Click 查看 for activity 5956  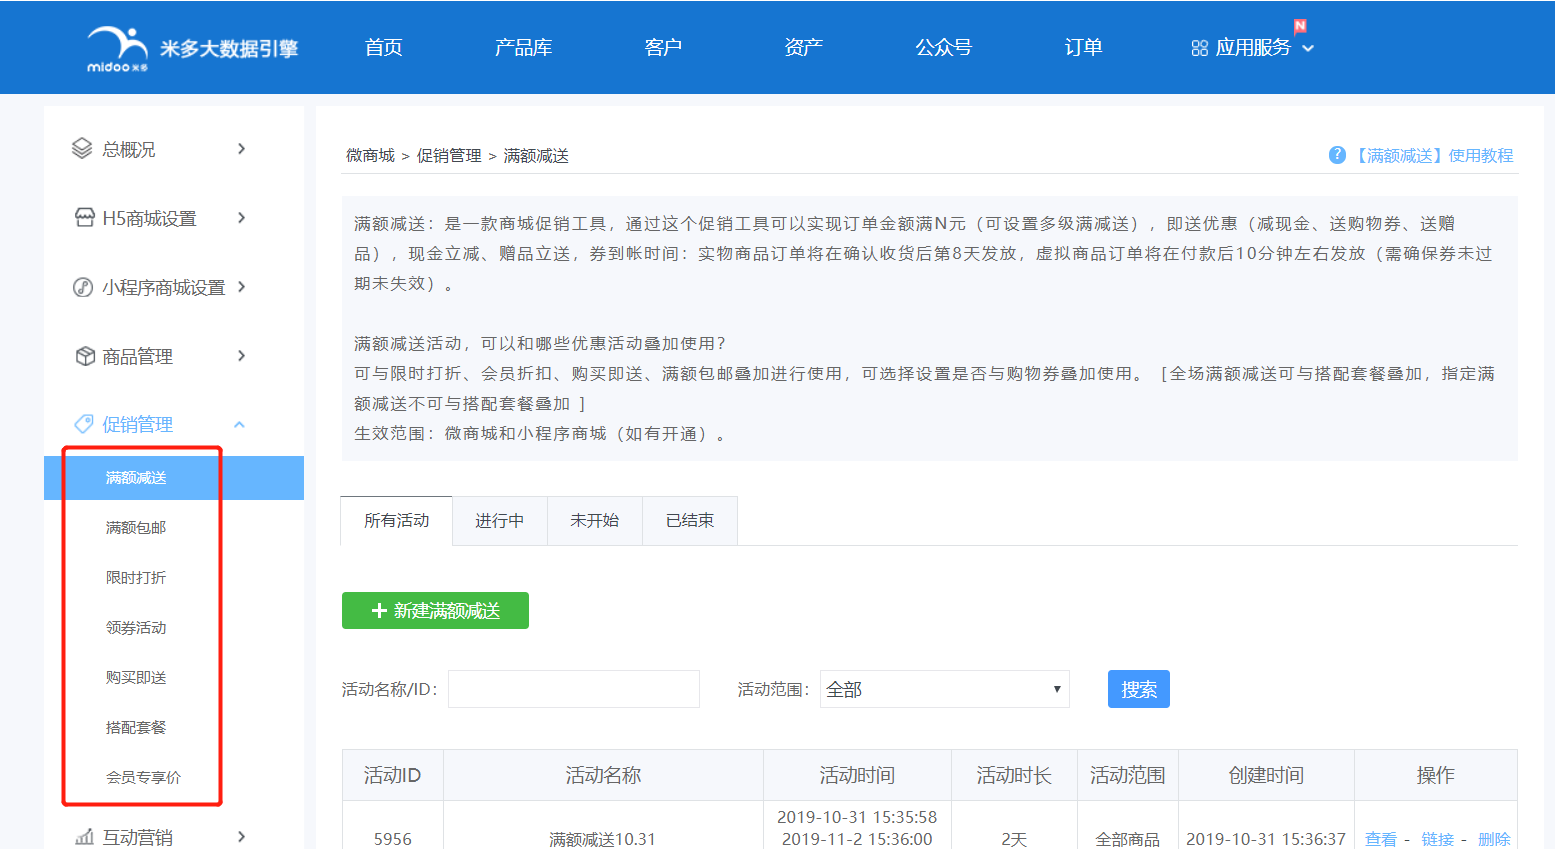(1380, 839)
